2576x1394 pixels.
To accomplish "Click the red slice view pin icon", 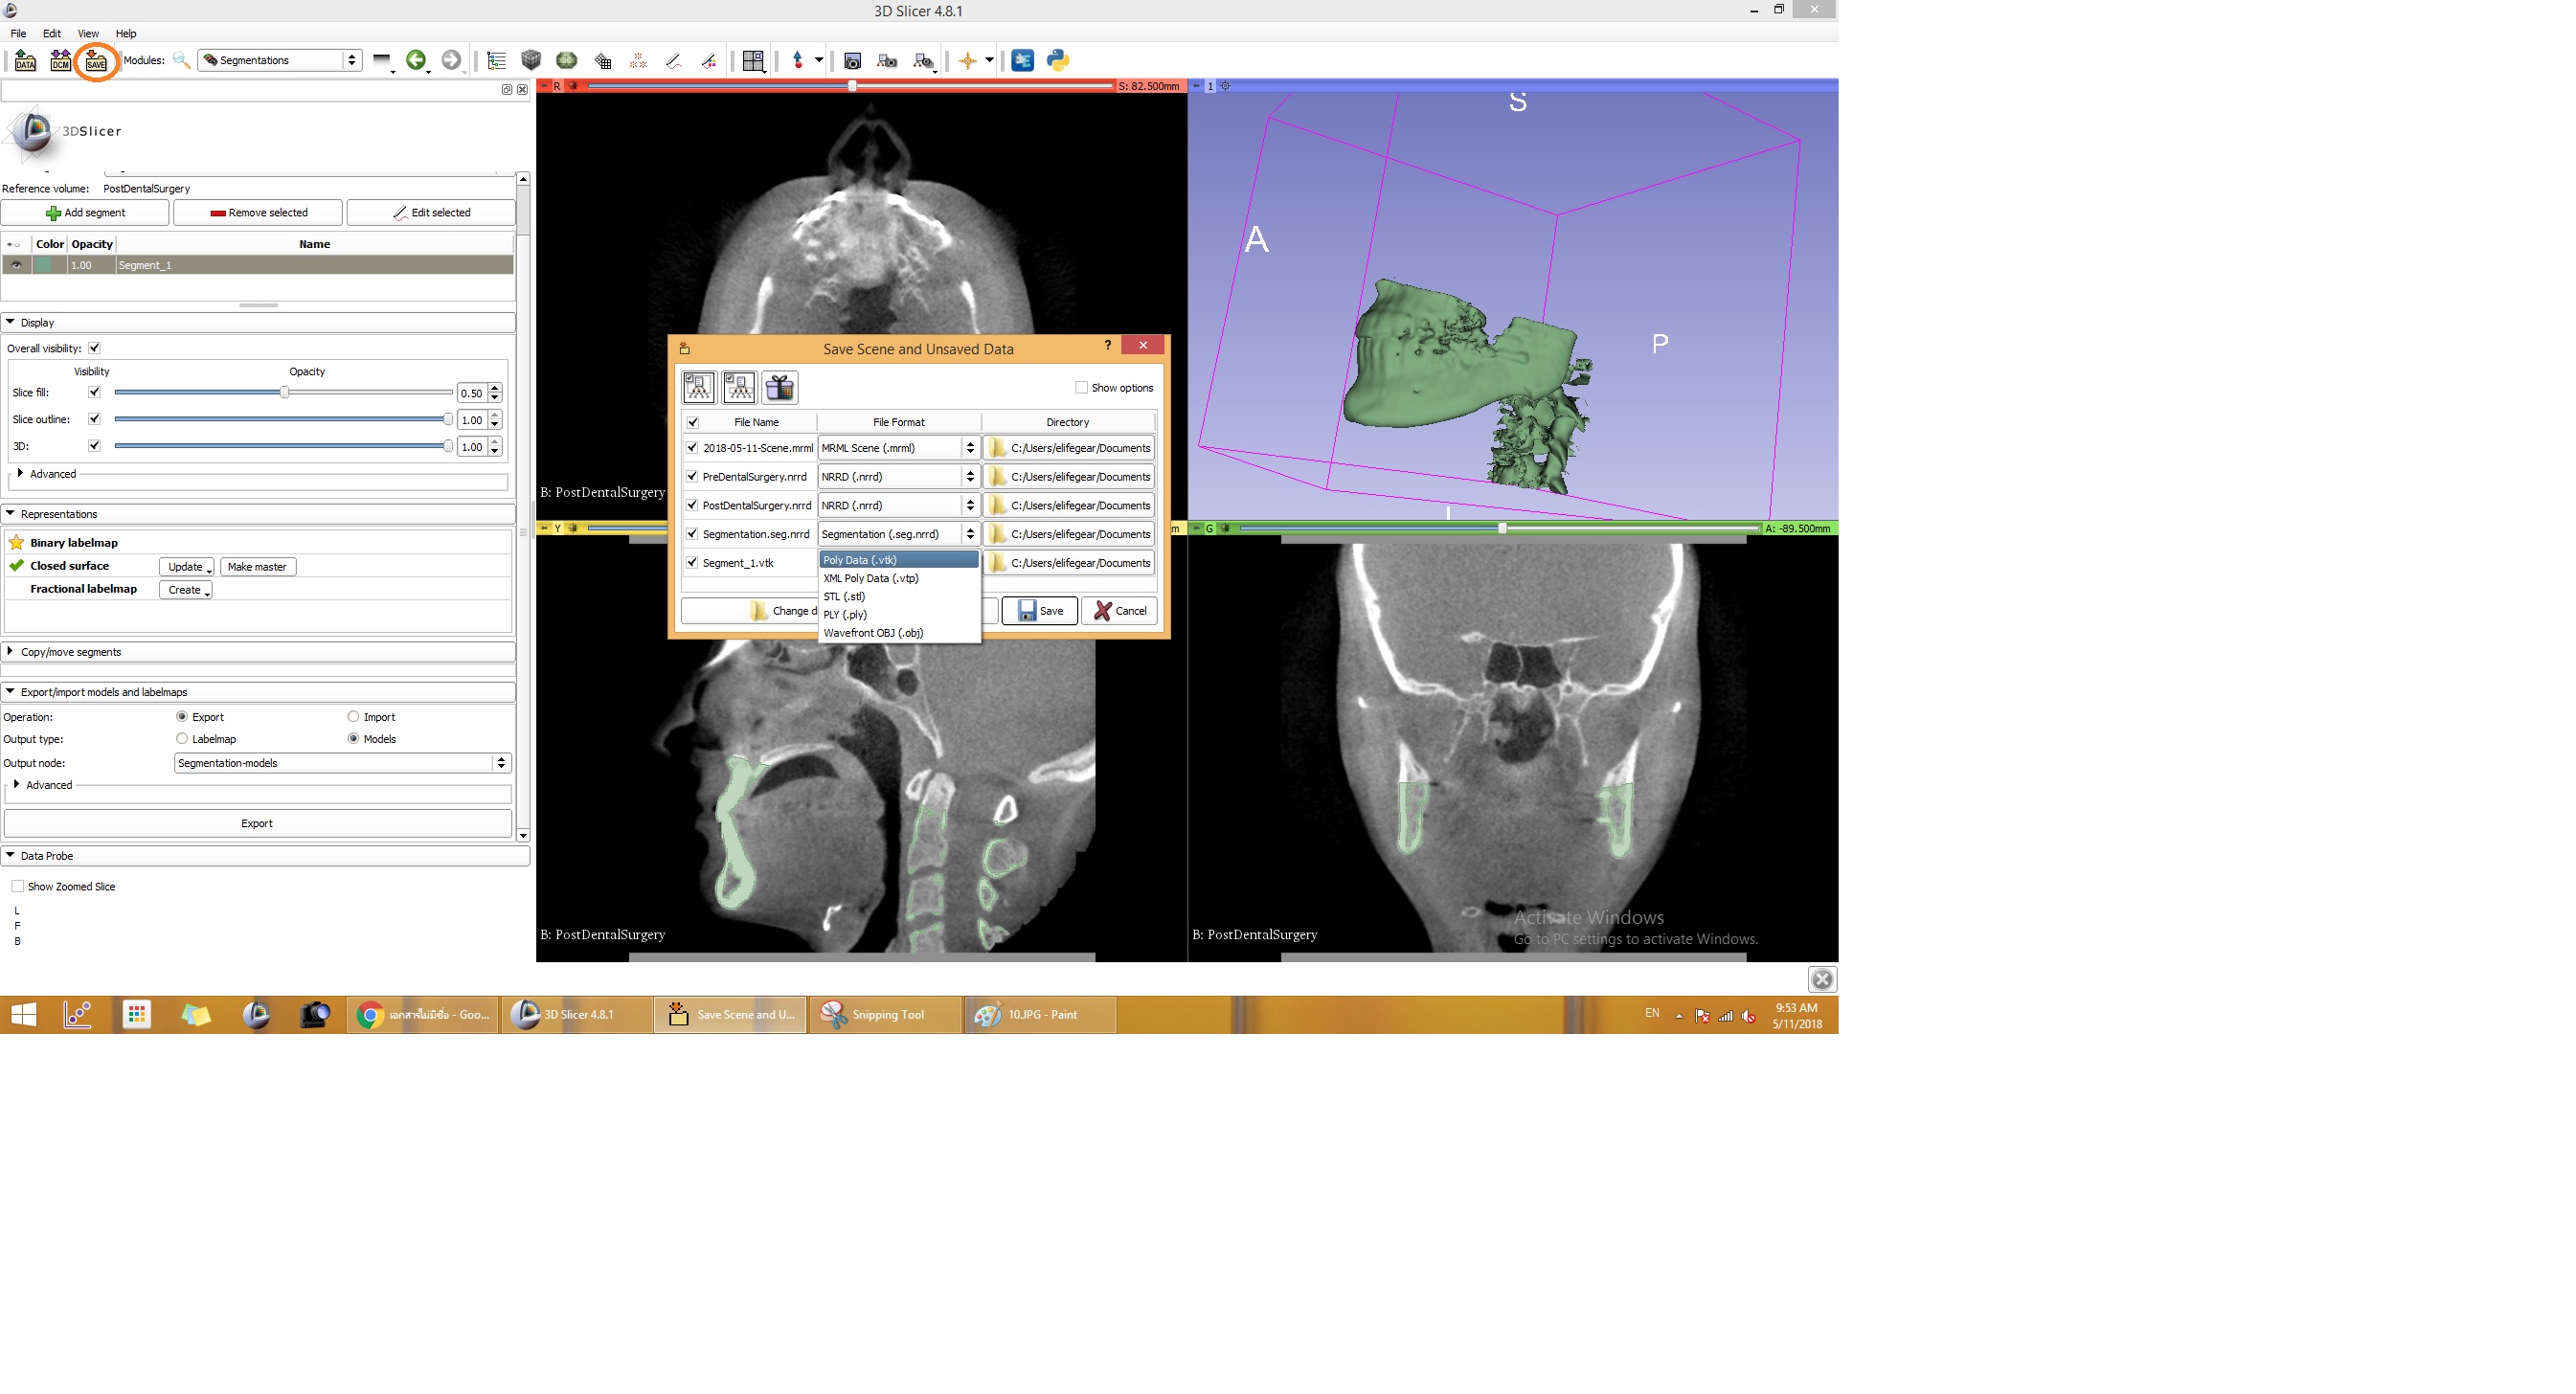I will coord(545,86).
